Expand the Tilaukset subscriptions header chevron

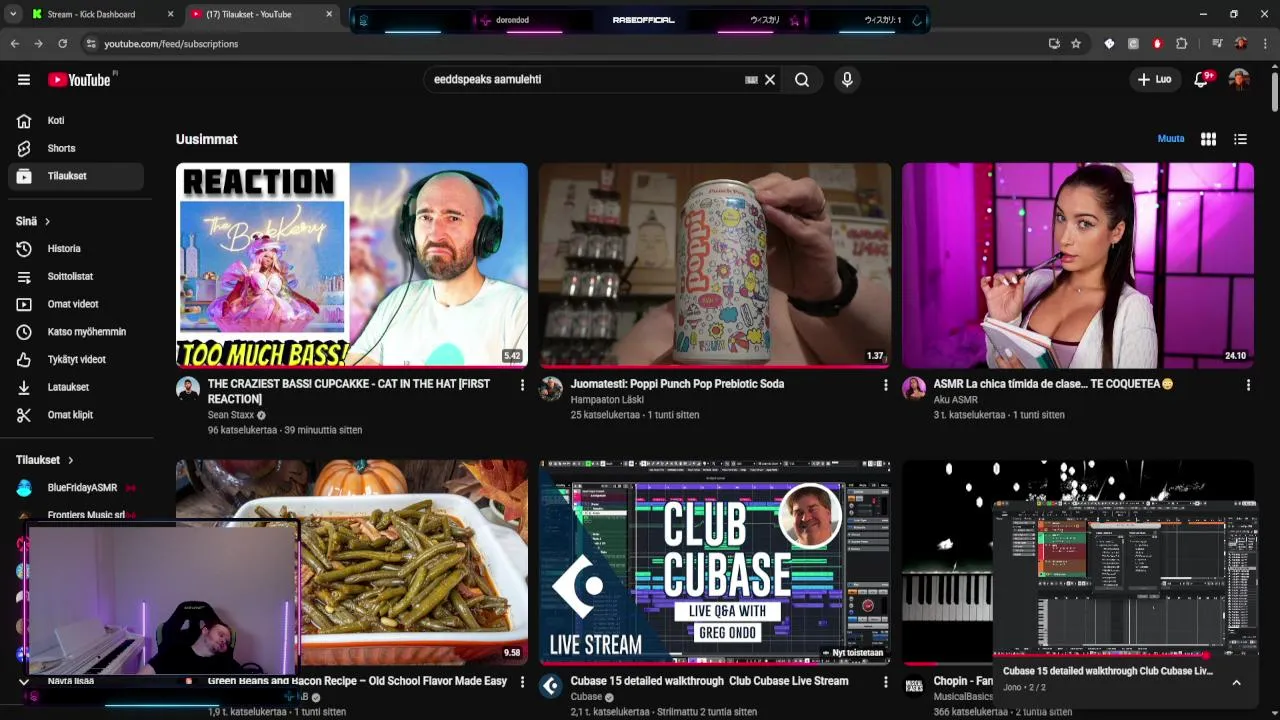pos(70,460)
